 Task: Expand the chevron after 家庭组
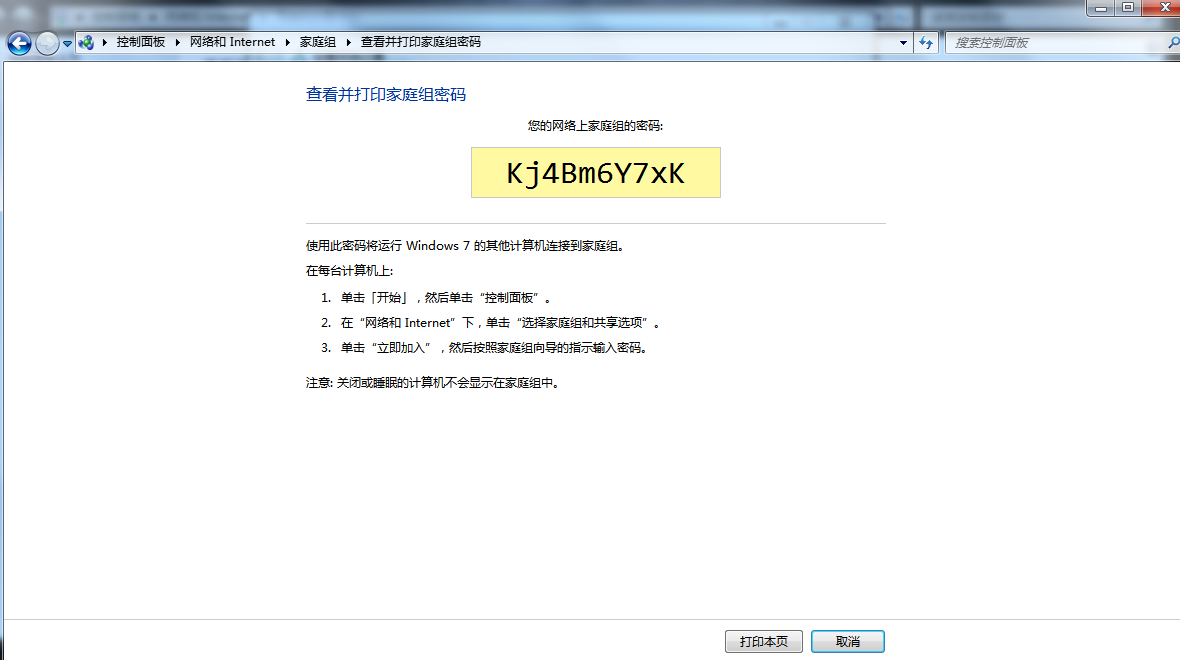pos(348,43)
